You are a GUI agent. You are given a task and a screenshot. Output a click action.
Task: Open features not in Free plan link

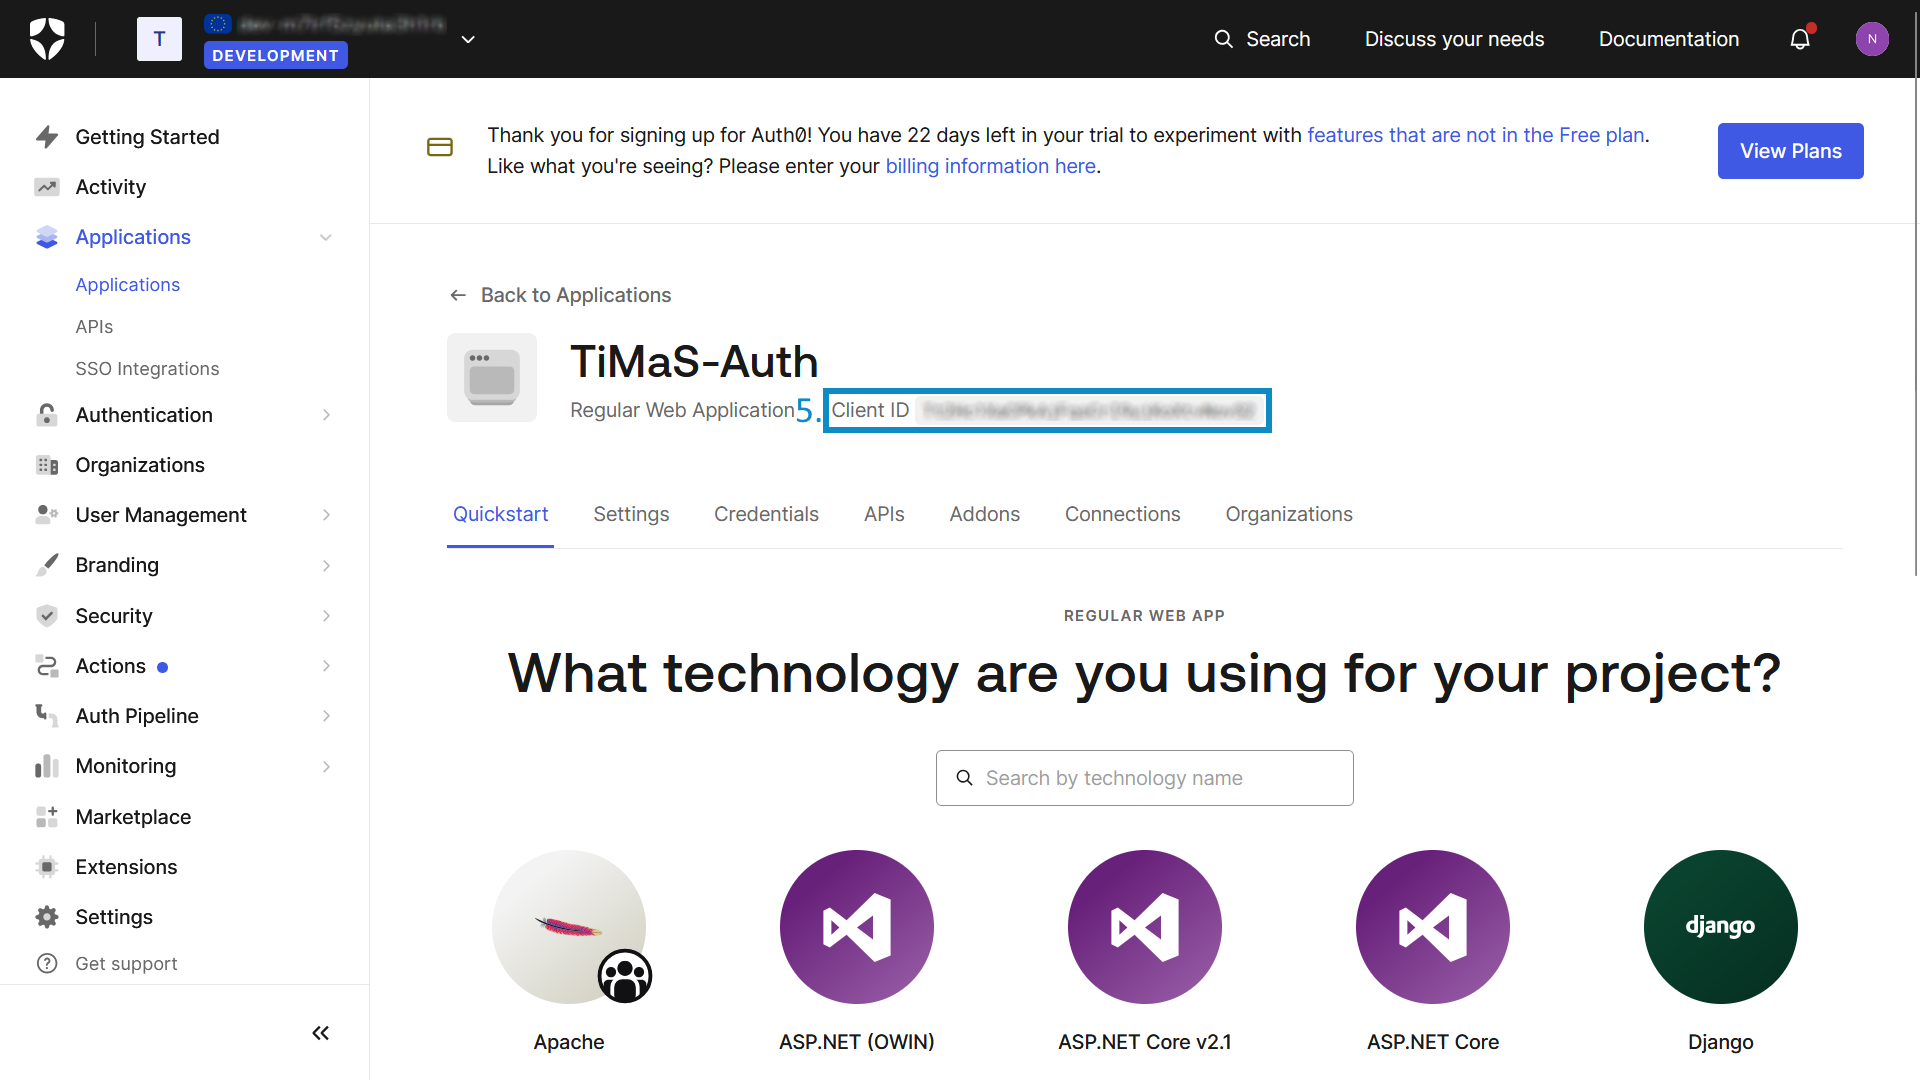pos(1476,135)
